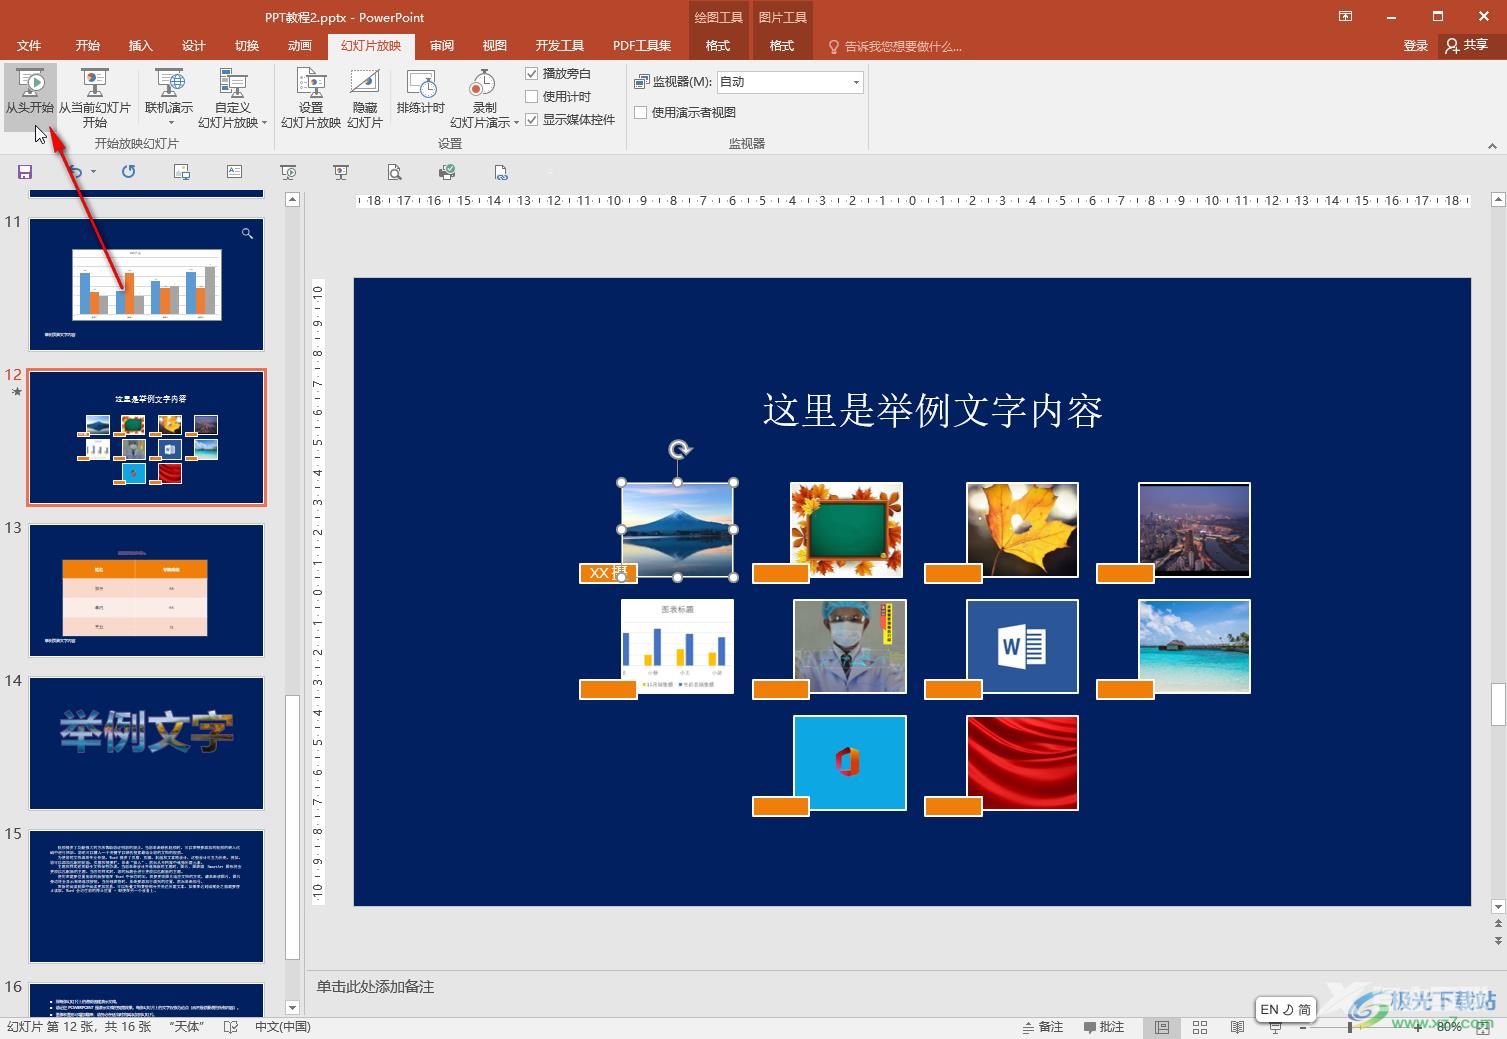1507x1039 pixels.
Task: Click the Sign in (登录) link
Action: 1415,46
